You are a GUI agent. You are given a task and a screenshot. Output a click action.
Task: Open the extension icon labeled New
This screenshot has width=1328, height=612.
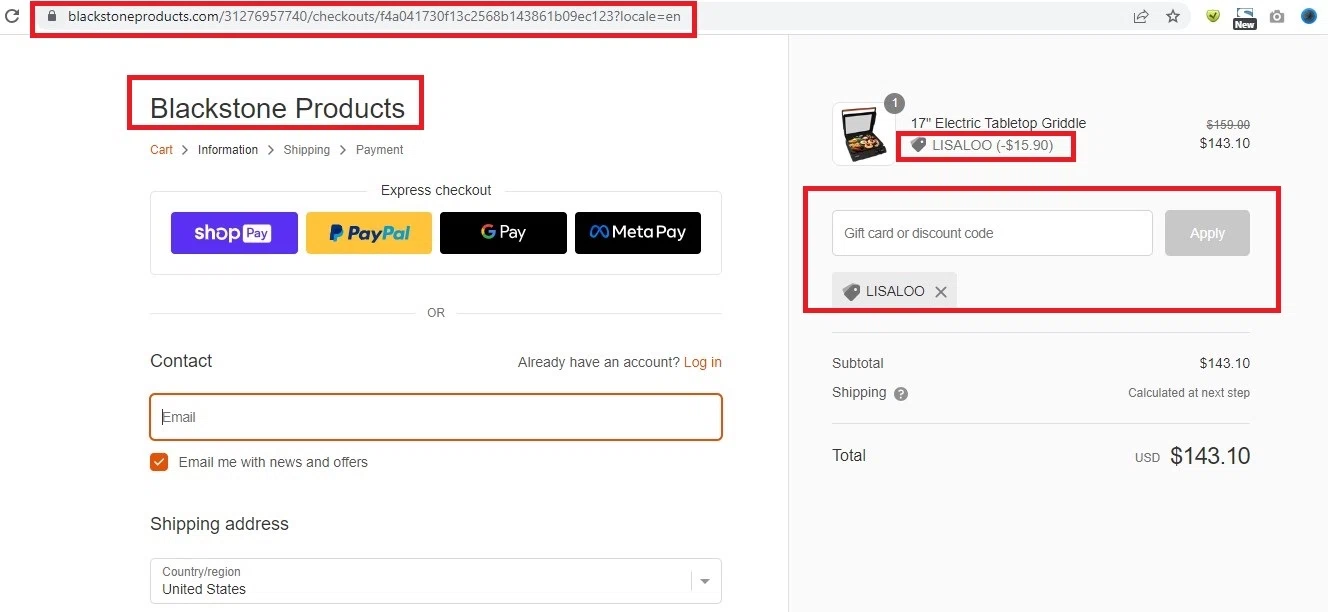1244,17
